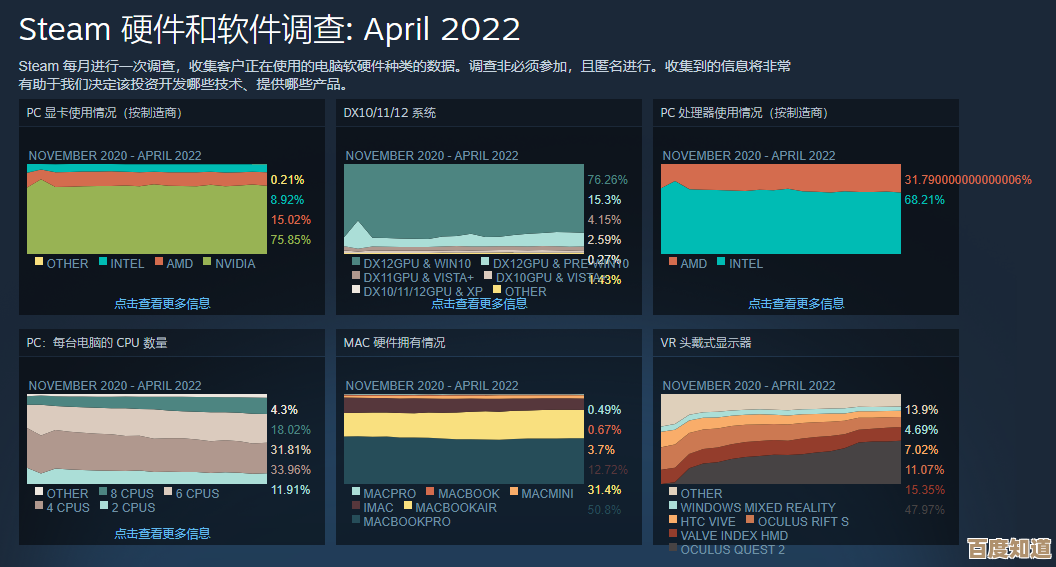Click the DX12GPU & WIN10 legend swatch
The image size is (1056, 567).
point(356,263)
